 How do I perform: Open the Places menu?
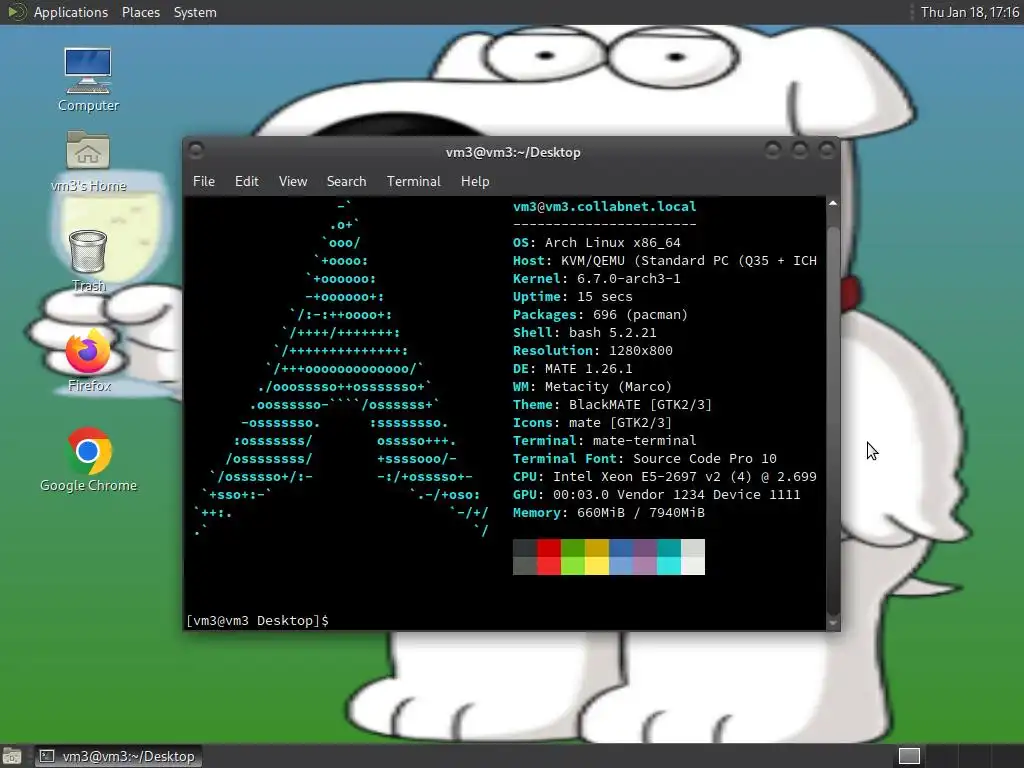pyautogui.click(x=140, y=12)
